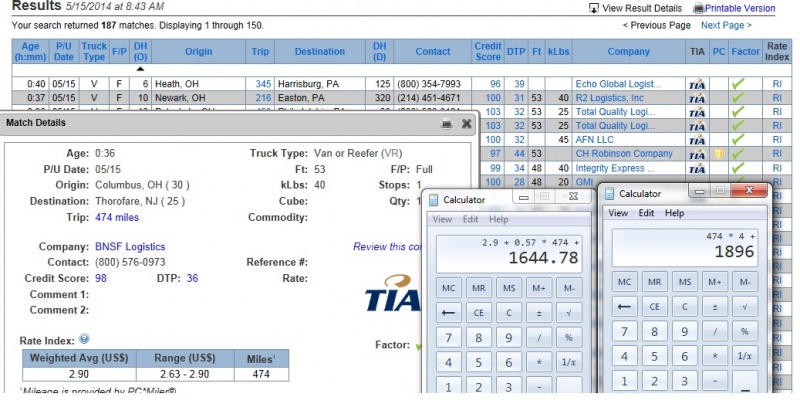Click the factor checkmark for CH Robinson Company
800x407 pixels.
(738, 154)
